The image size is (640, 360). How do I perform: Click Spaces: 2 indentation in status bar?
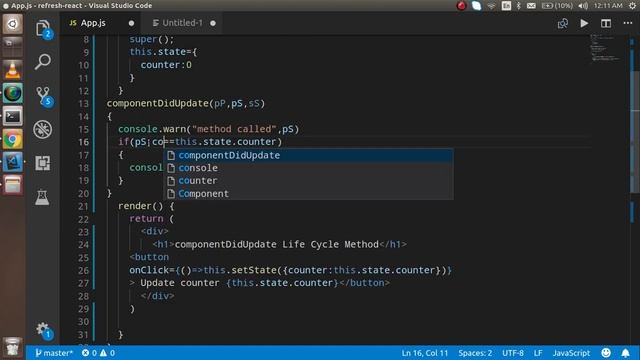pyautogui.click(x=475, y=353)
